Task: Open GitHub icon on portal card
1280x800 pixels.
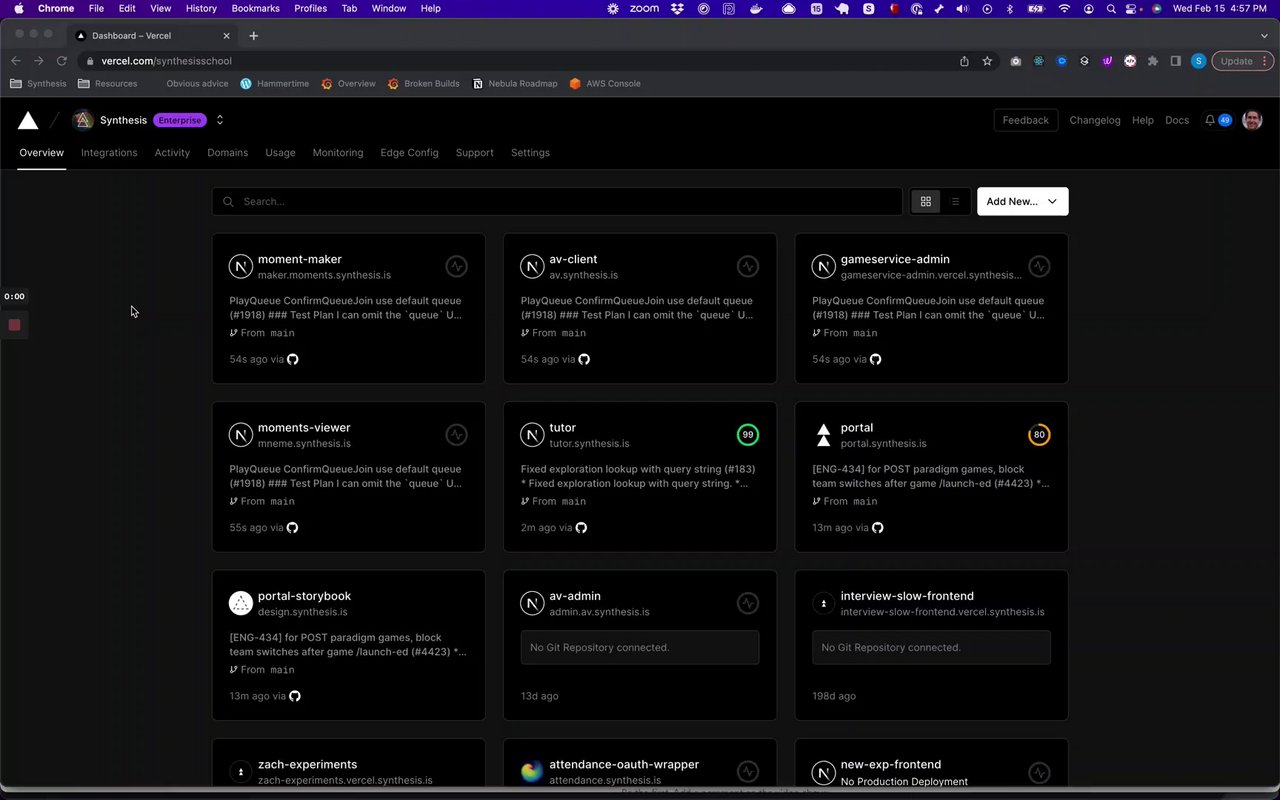Action: [877, 528]
